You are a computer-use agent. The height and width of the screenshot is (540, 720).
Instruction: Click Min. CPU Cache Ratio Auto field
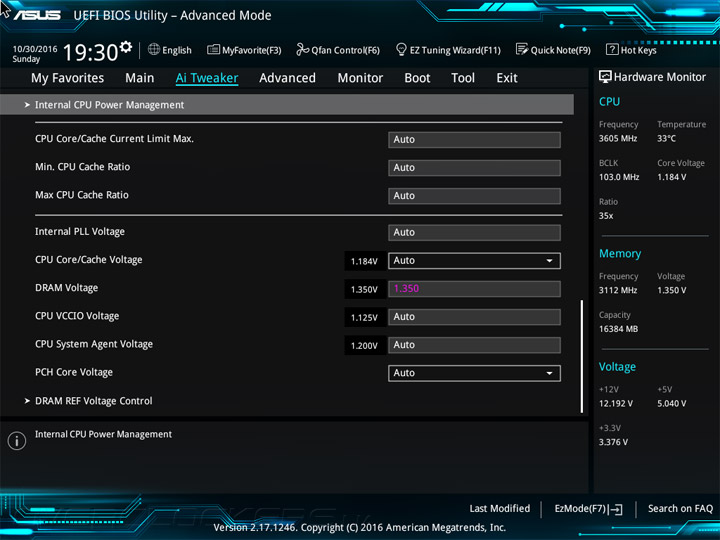[x=474, y=168]
